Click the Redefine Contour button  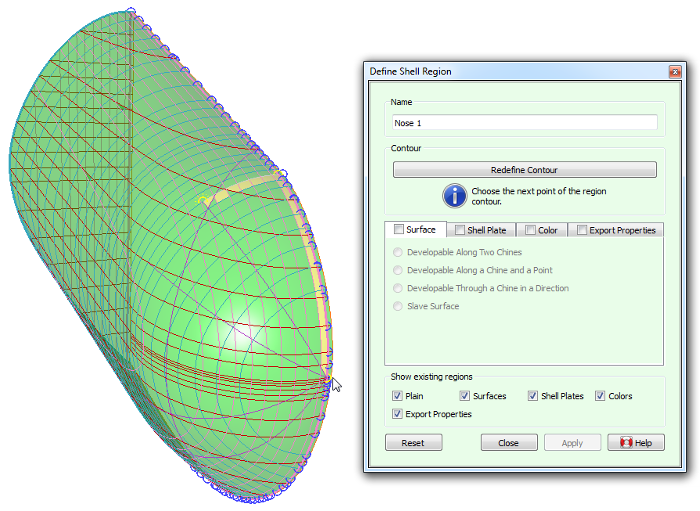pyautogui.click(x=524, y=170)
